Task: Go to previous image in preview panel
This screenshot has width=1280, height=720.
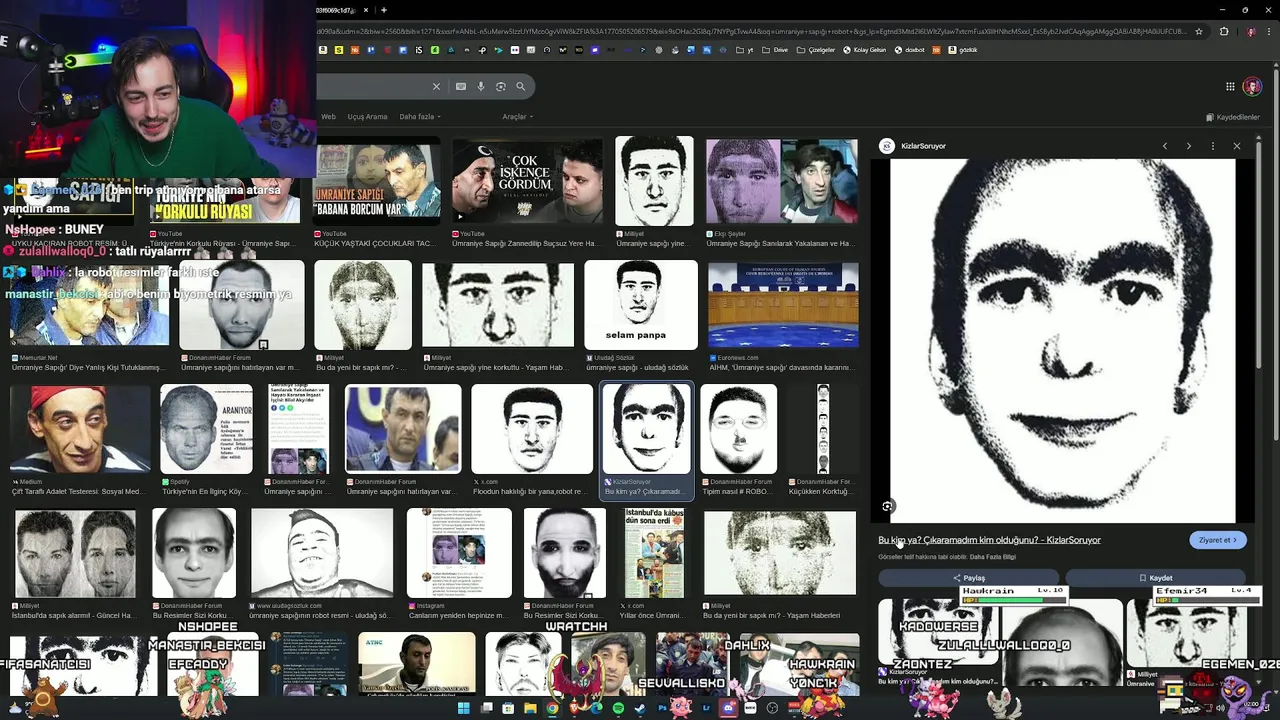Action: point(1165,146)
